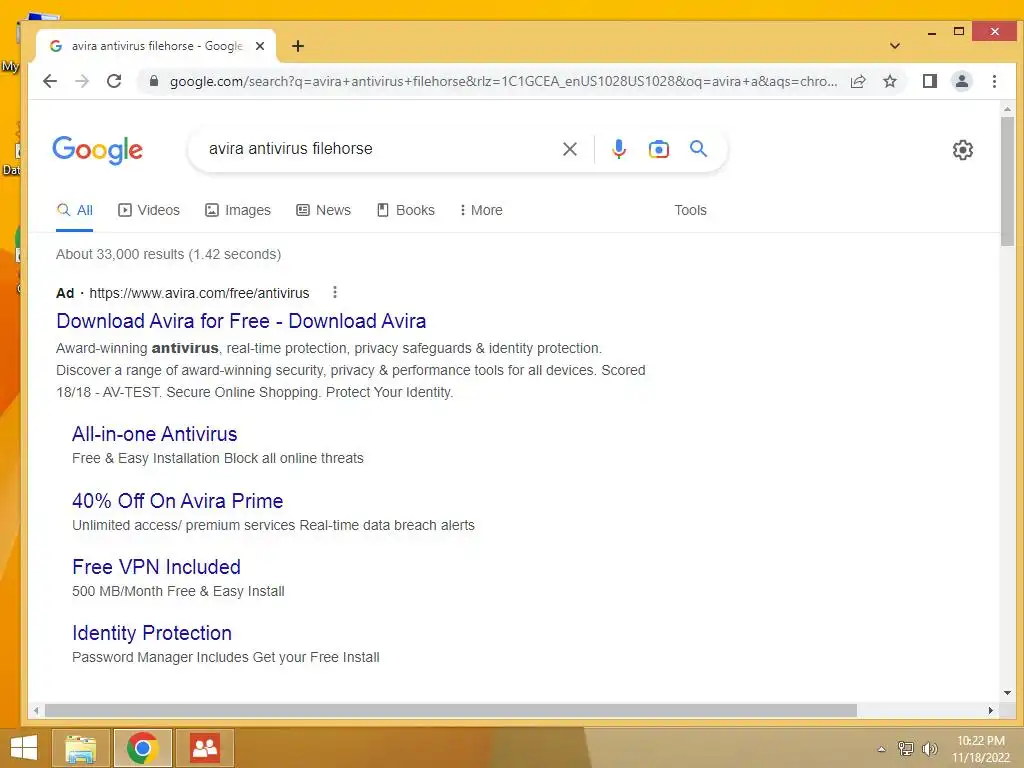View site security lock info

pyautogui.click(x=154, y=81)
